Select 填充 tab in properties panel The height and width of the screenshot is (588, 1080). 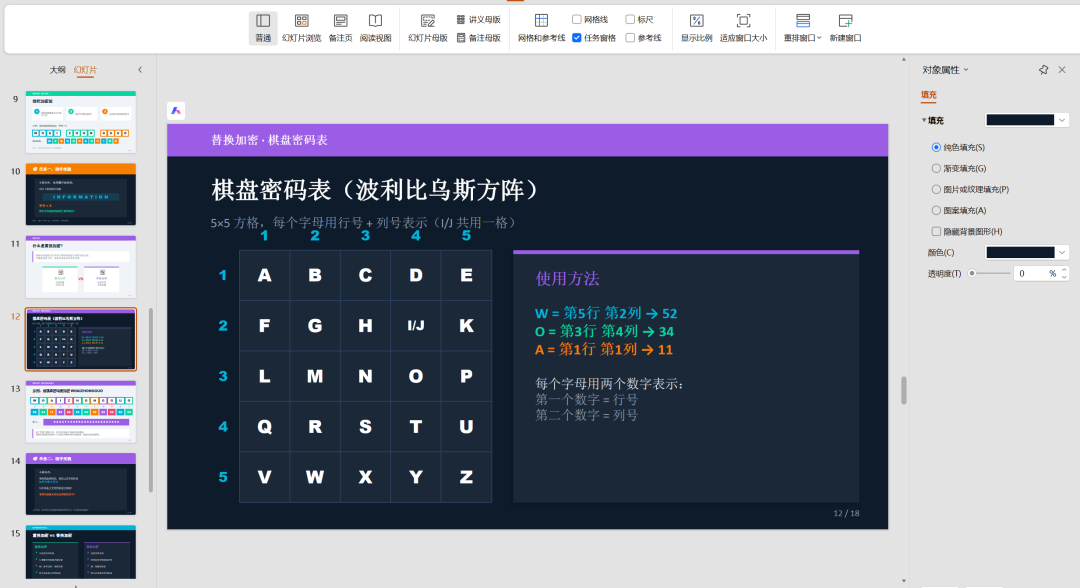928,95
